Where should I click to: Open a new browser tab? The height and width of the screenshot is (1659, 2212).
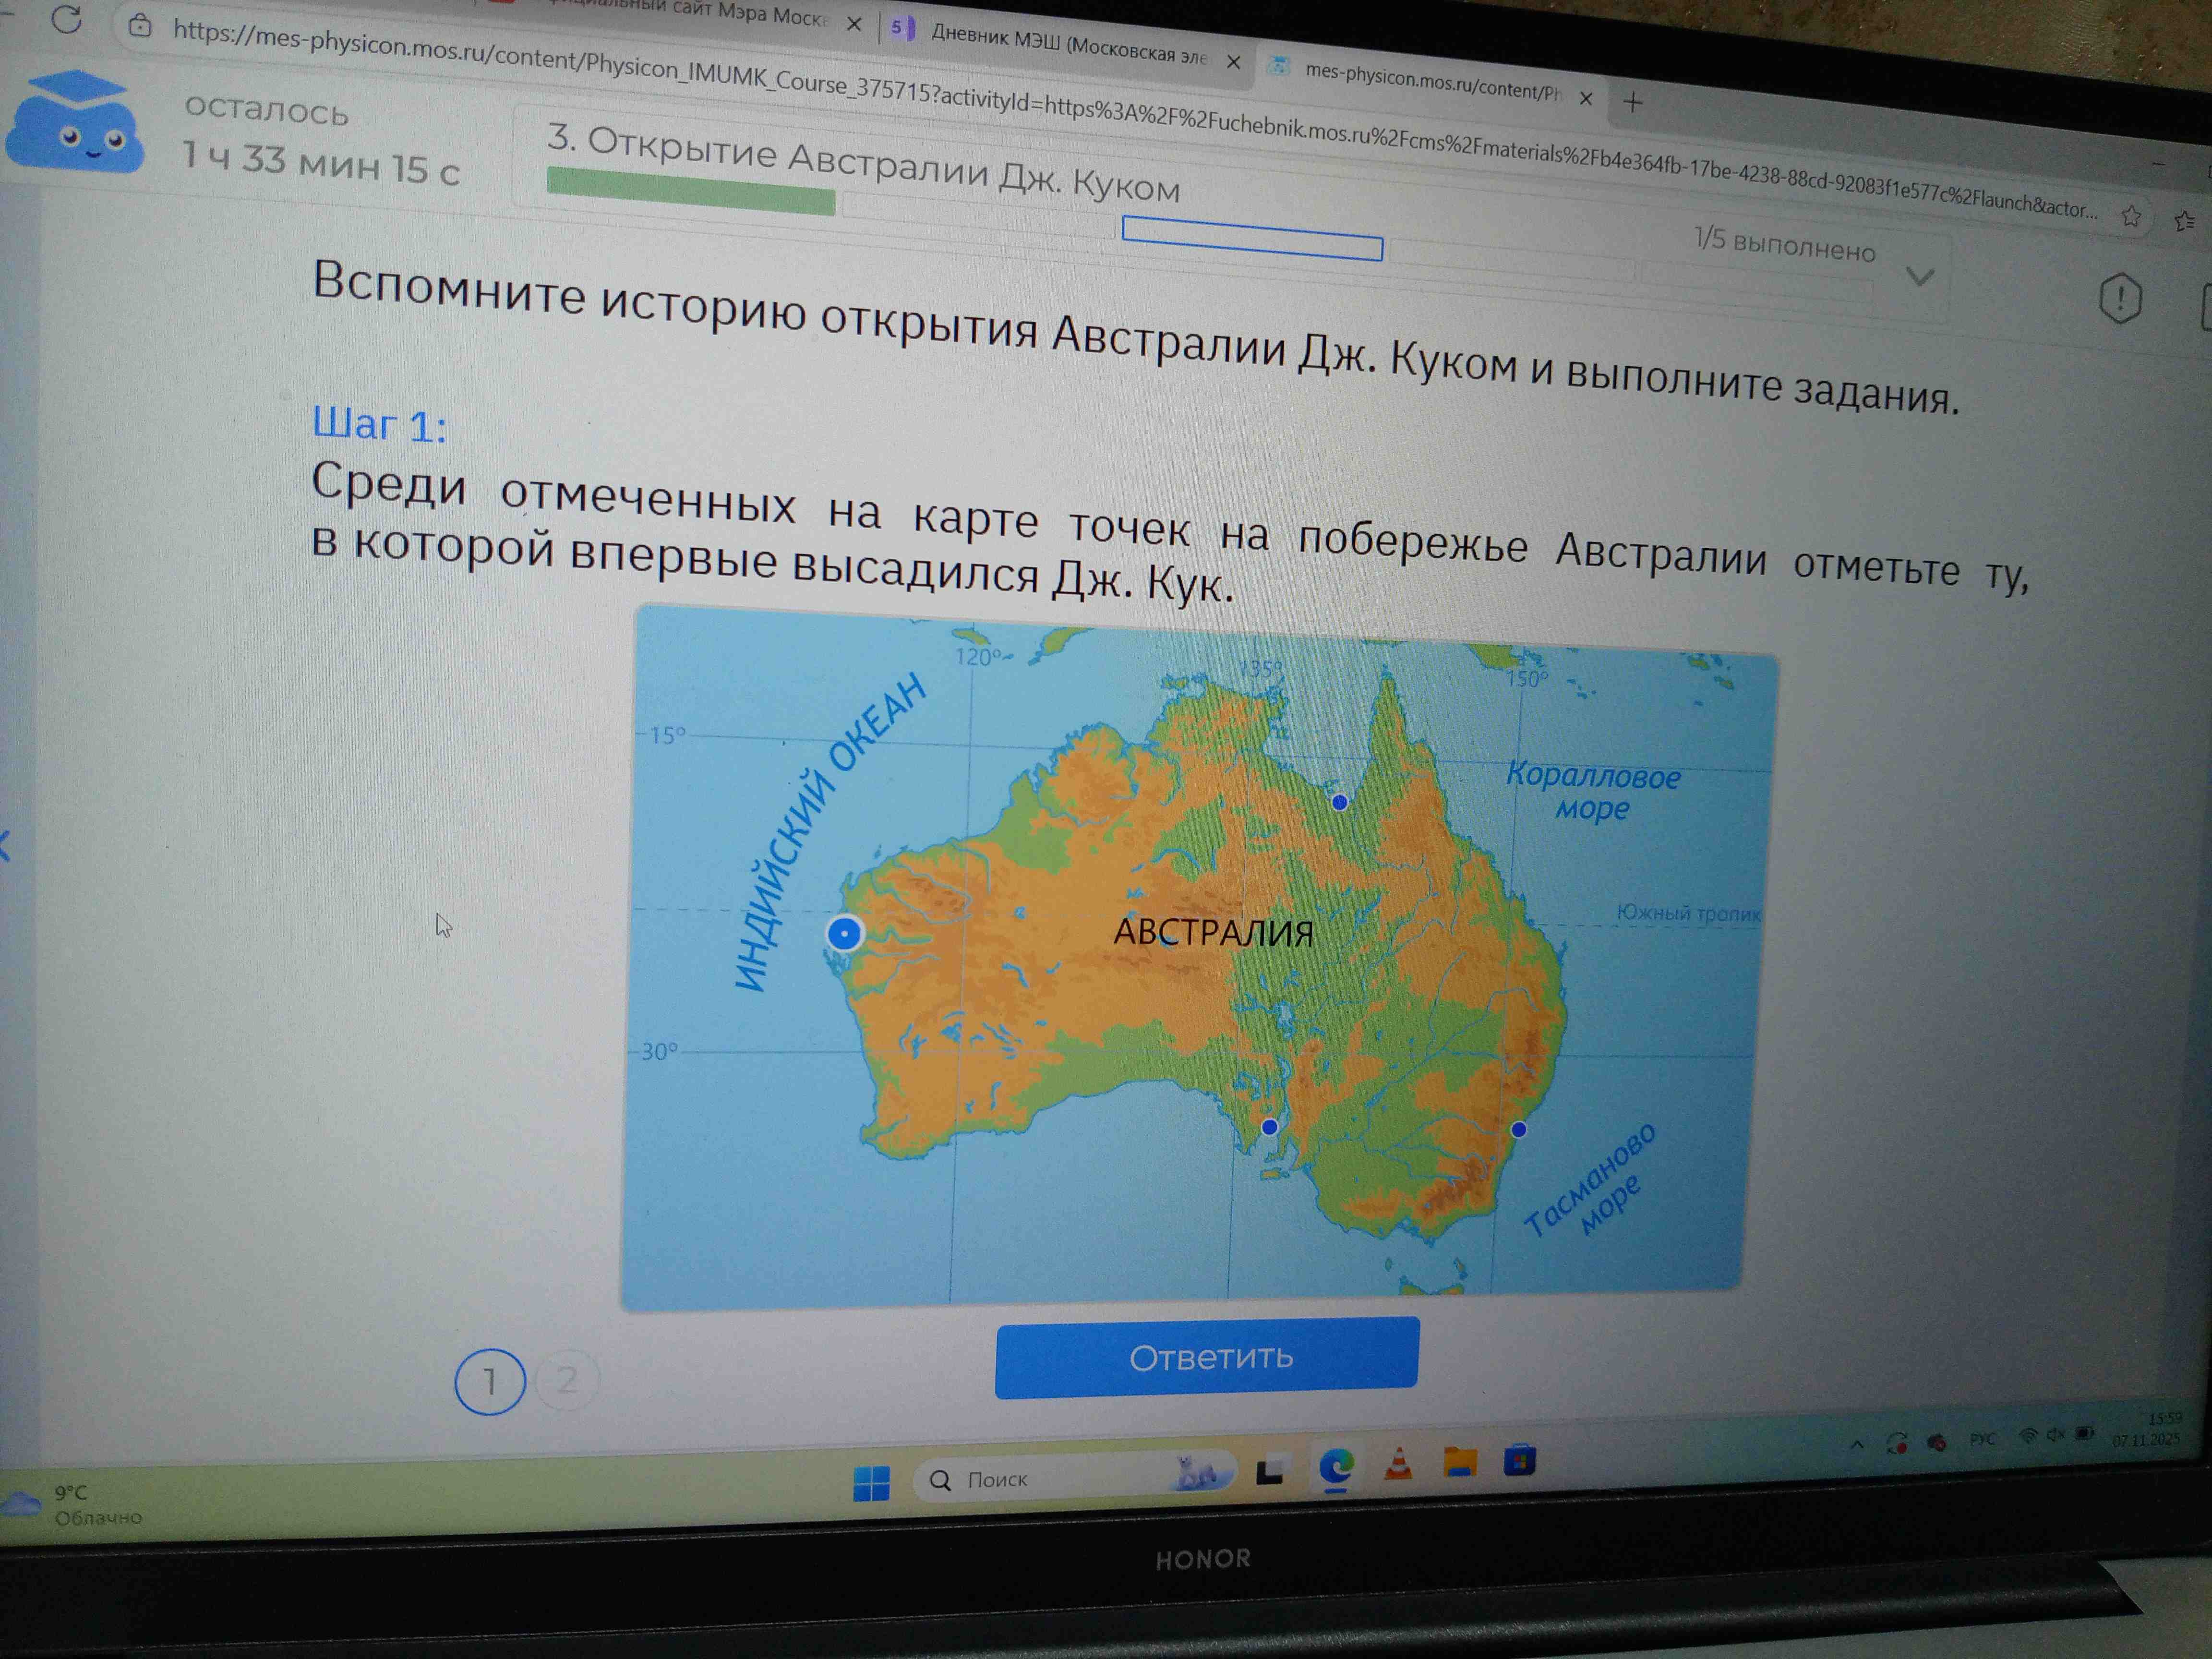point(1633,101)
